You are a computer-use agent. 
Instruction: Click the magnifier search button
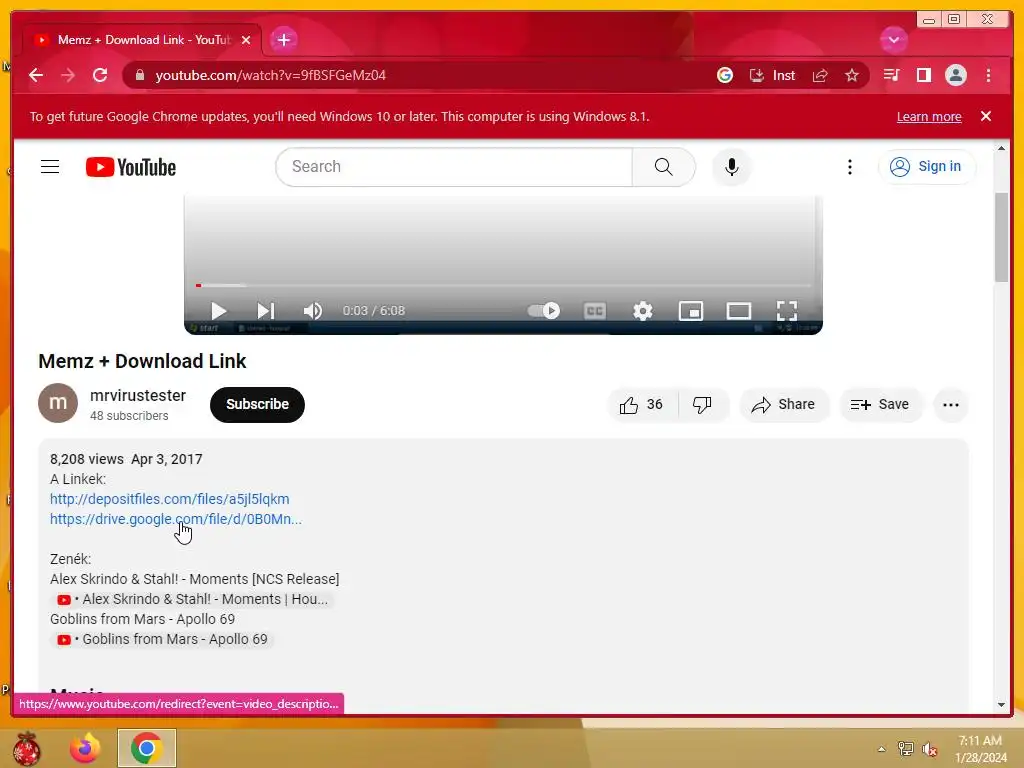click(664, 167)
